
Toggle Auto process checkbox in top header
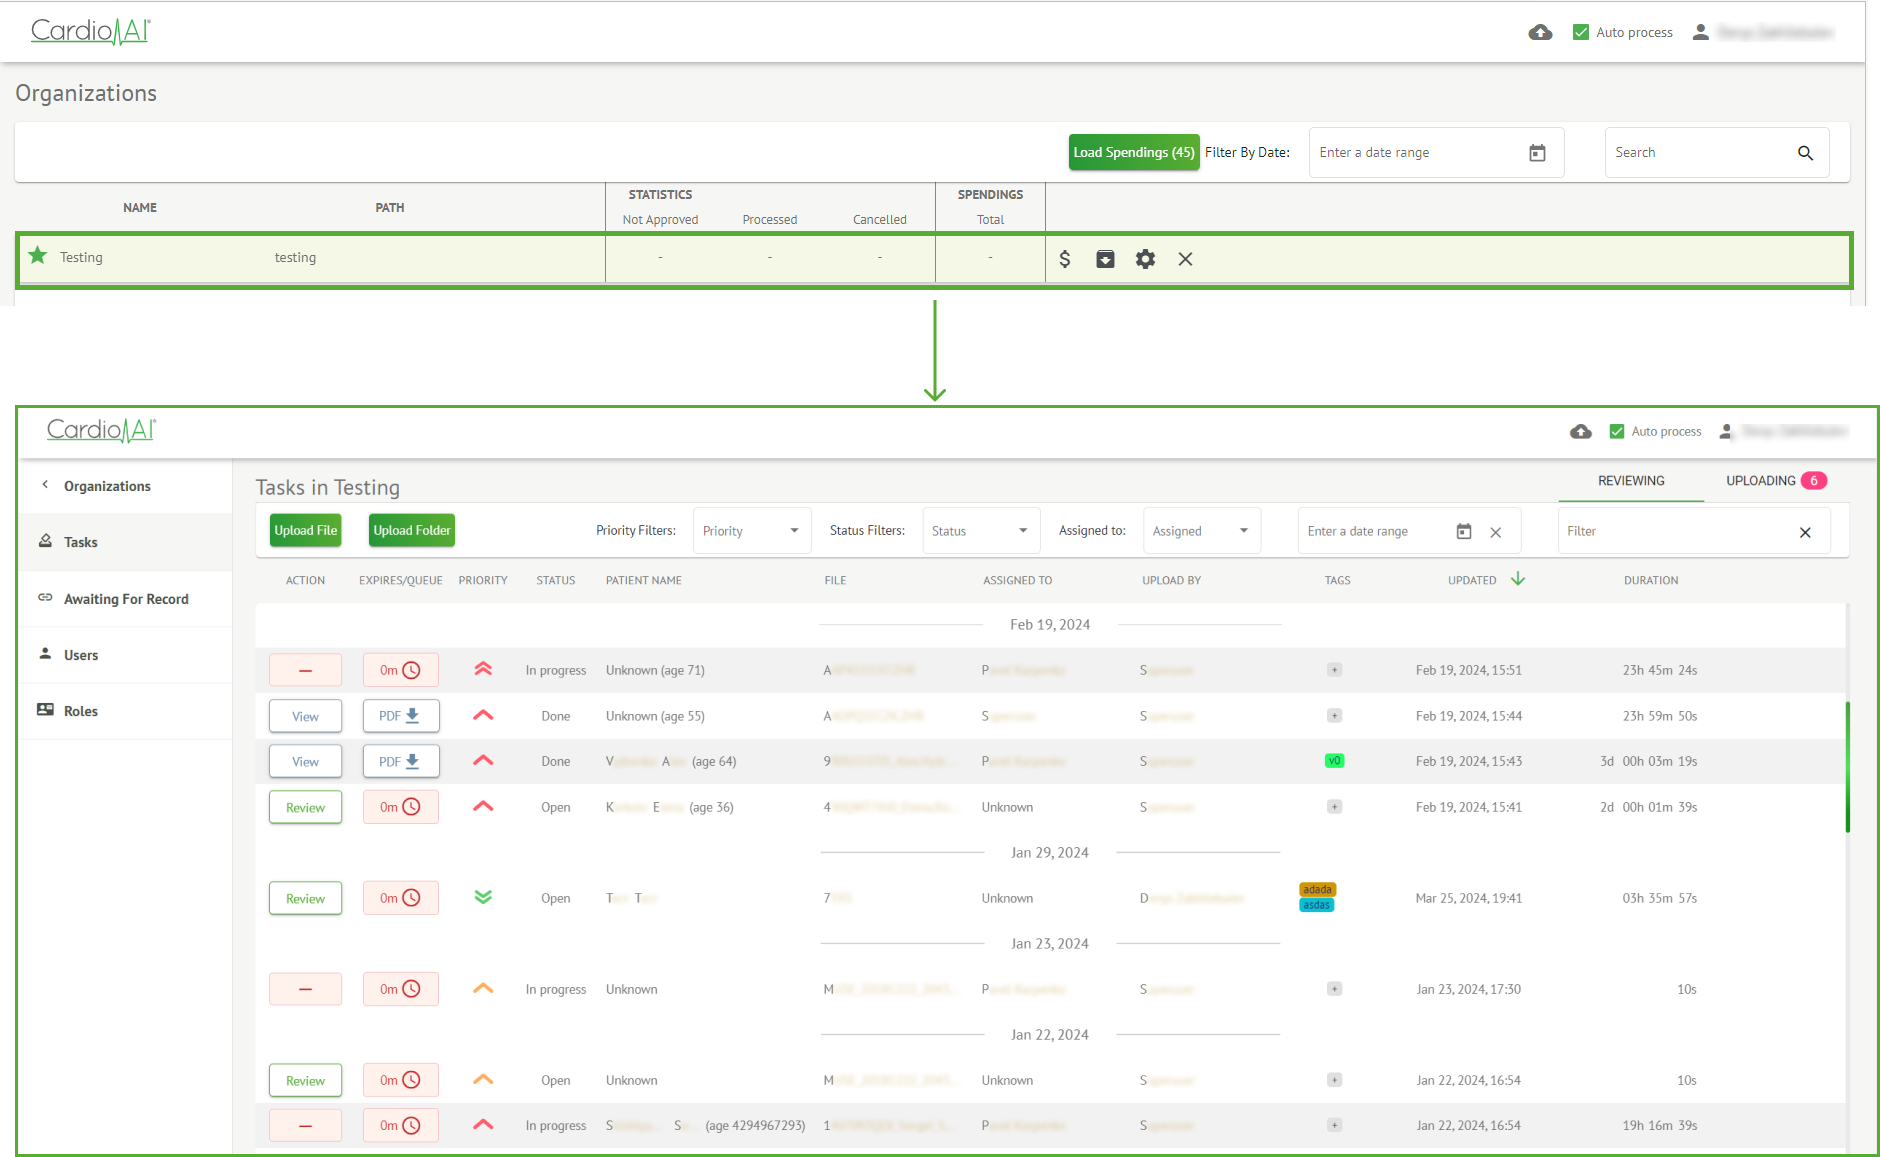1581,33
